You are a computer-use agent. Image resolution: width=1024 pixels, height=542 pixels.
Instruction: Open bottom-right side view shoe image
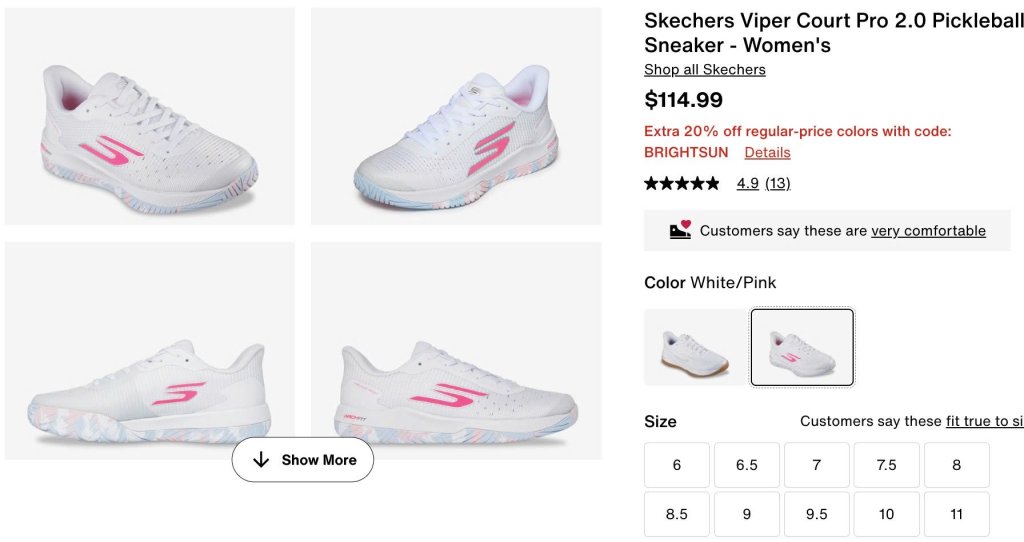pyautogui.click(x=456, y=350)
